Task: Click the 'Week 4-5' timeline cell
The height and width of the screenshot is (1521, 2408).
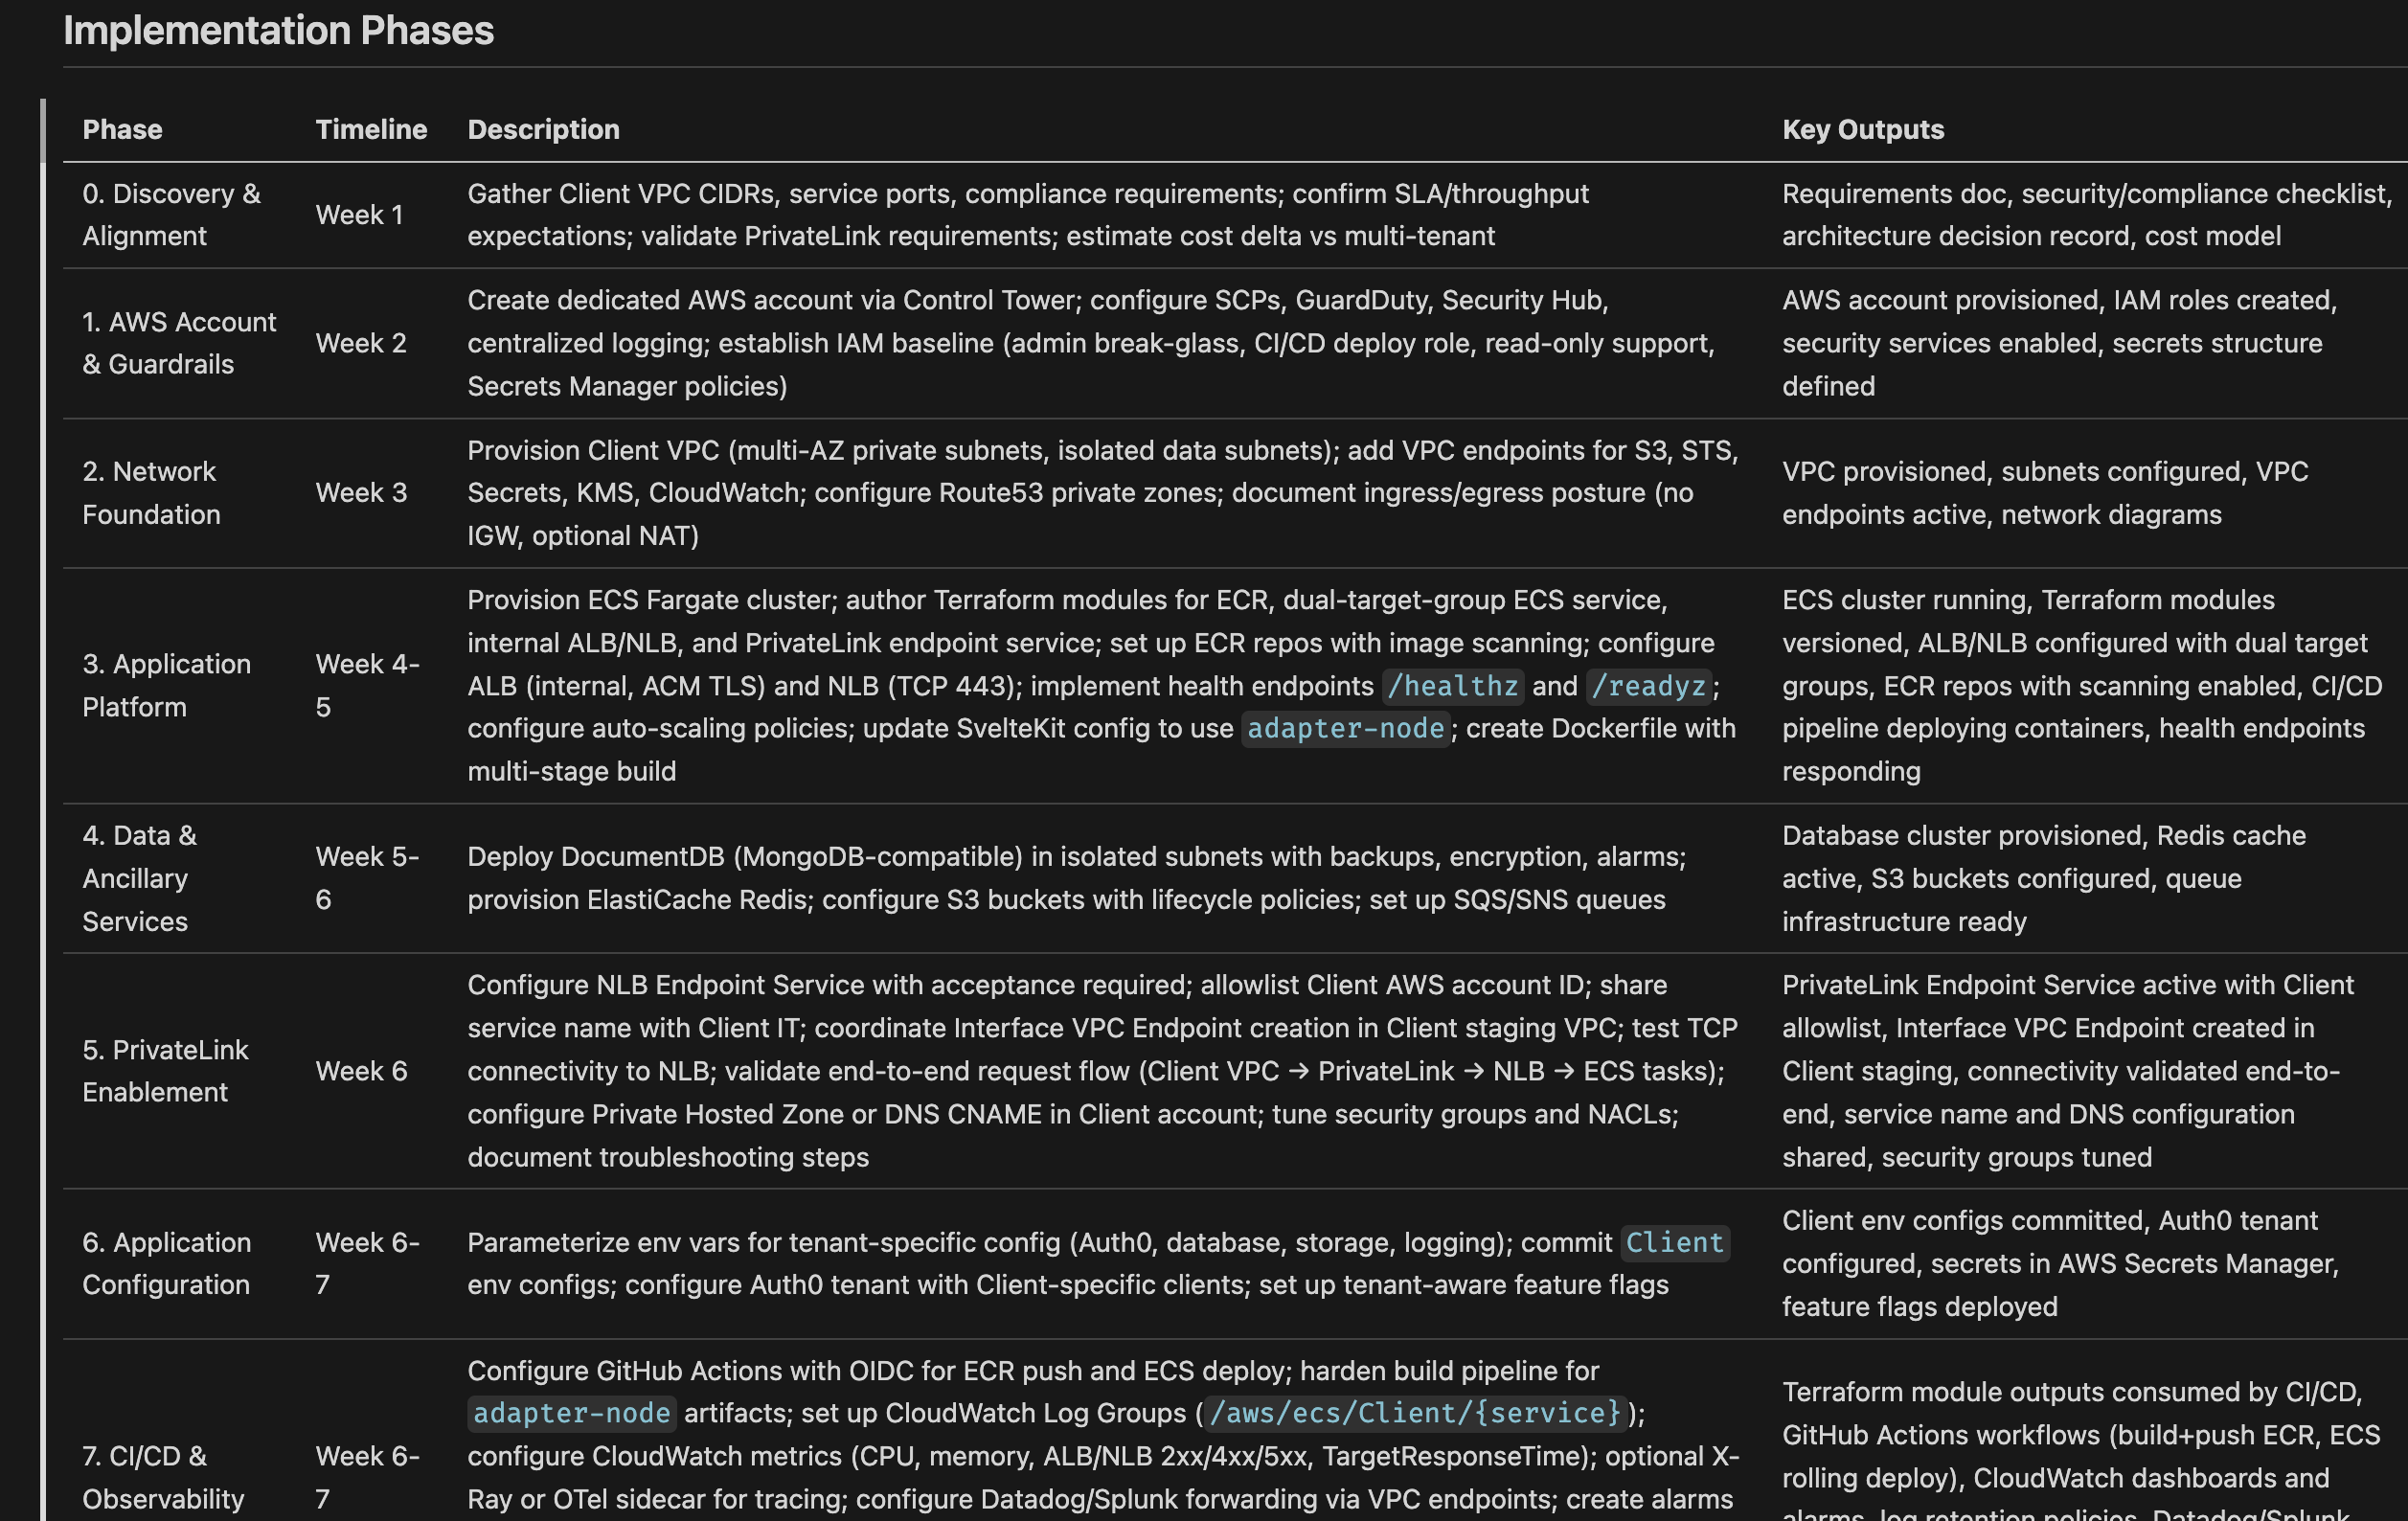Action: tap(367, 685)
